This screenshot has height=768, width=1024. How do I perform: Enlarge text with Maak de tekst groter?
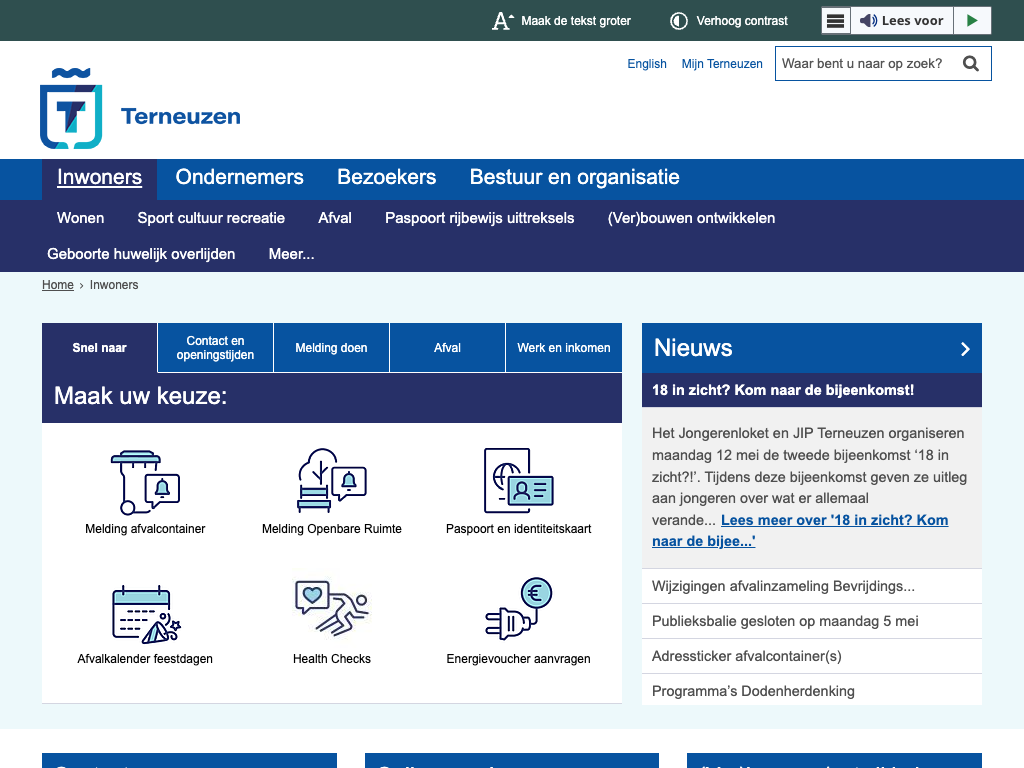[561, 21]
